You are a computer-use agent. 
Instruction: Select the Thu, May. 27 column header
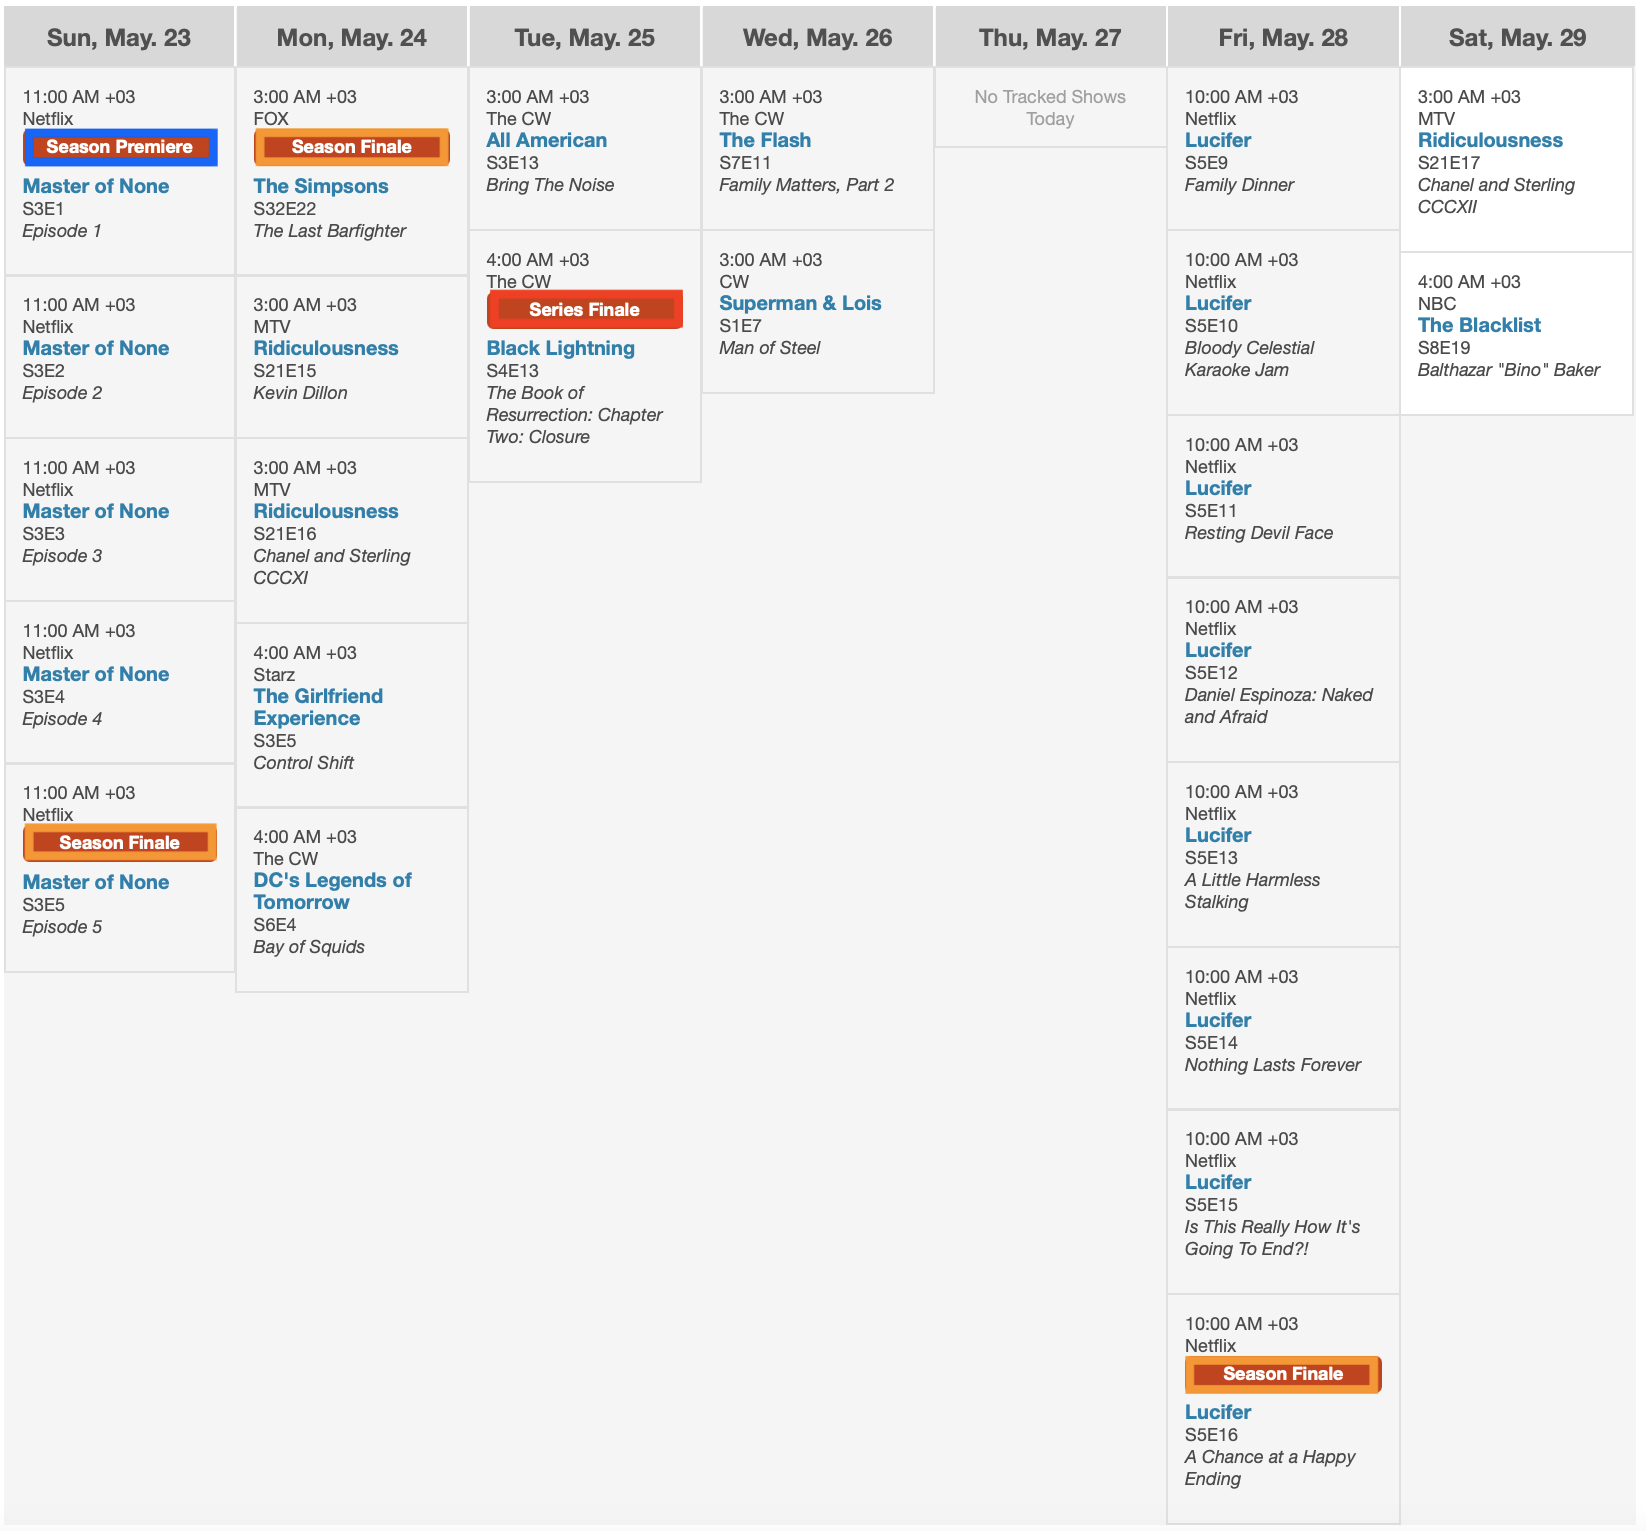click(x=1049, y=38)
